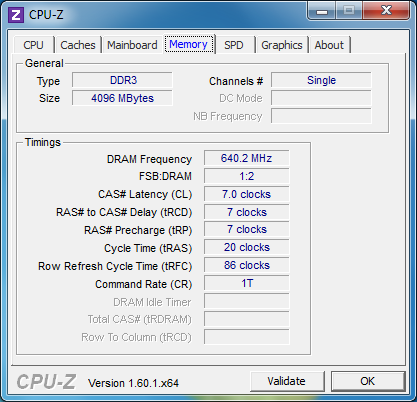Click the 'Row Refresh Cycle Time (tRFC)' label
Screen dimensions: 417x402
tap(115, 266)
